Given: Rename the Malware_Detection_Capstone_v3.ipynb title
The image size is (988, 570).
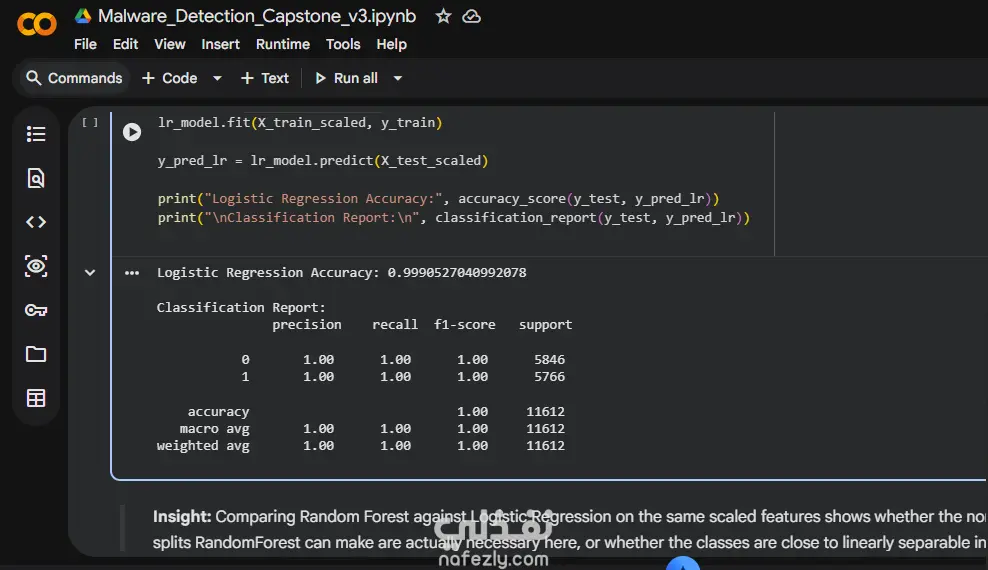Looking at the screenshot, I should coord(257,16).
